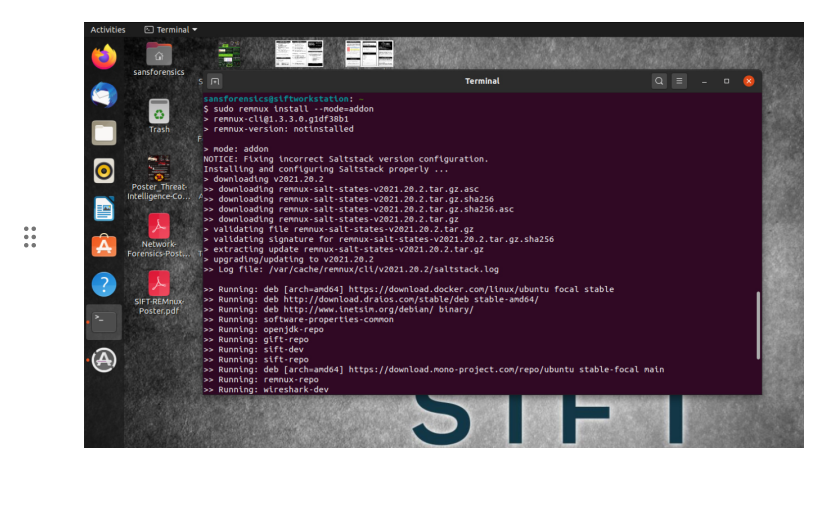This screenshot has width=835, height=508.
Task: Launch LibreOffice Writer from the dock
Action: [104, 209]
